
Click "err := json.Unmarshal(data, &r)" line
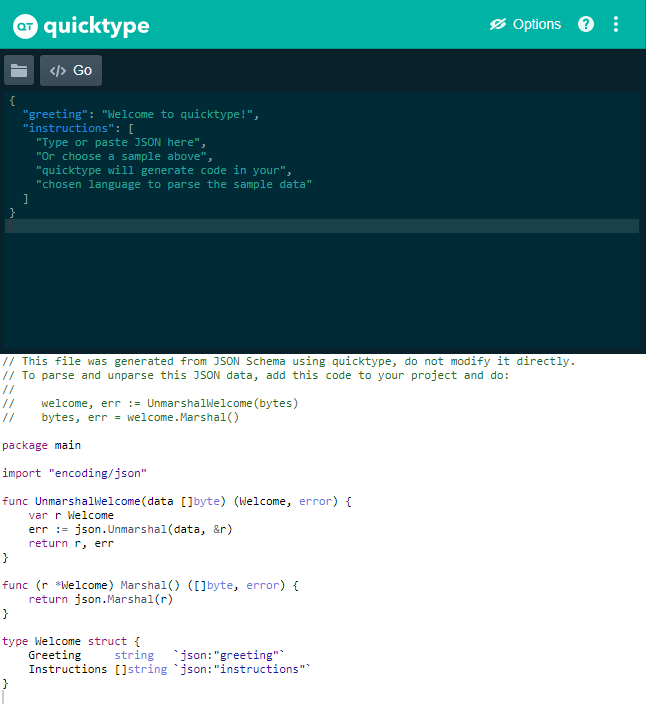[130, 529]
